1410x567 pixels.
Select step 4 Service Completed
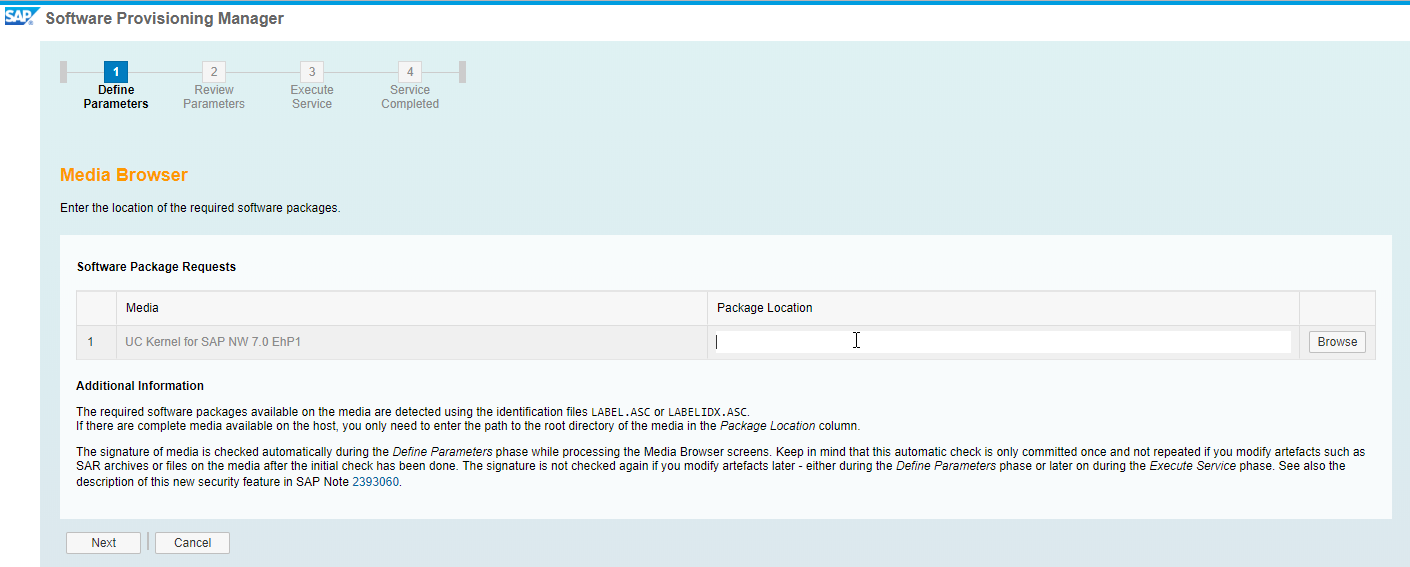(x=410, y=85)
